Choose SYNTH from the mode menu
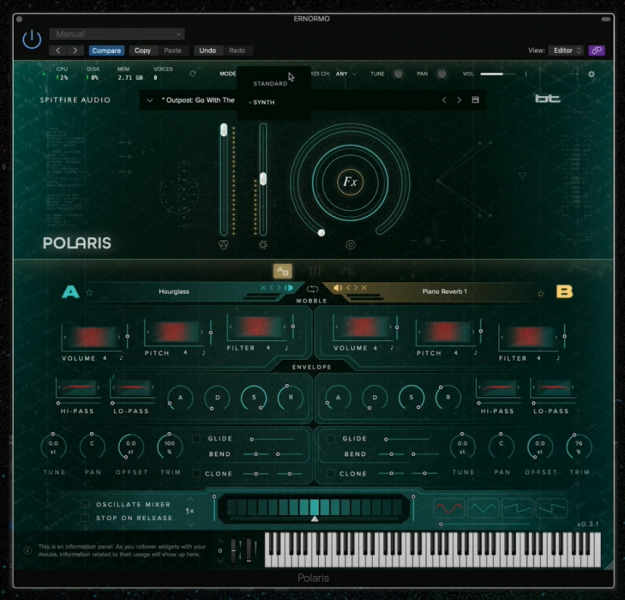This screenshot has height=600, width=625. (263, 102)
